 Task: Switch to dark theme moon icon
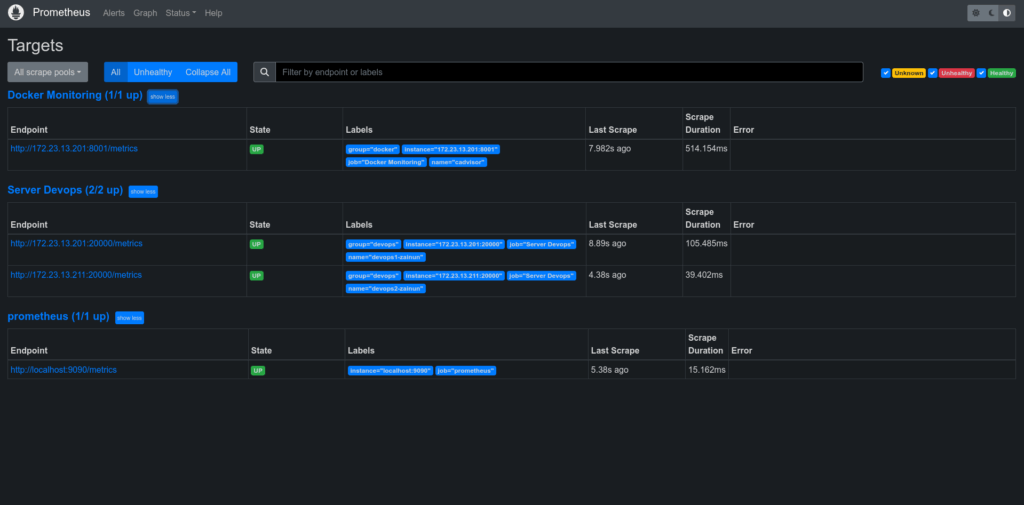click(x=991, y=13)
